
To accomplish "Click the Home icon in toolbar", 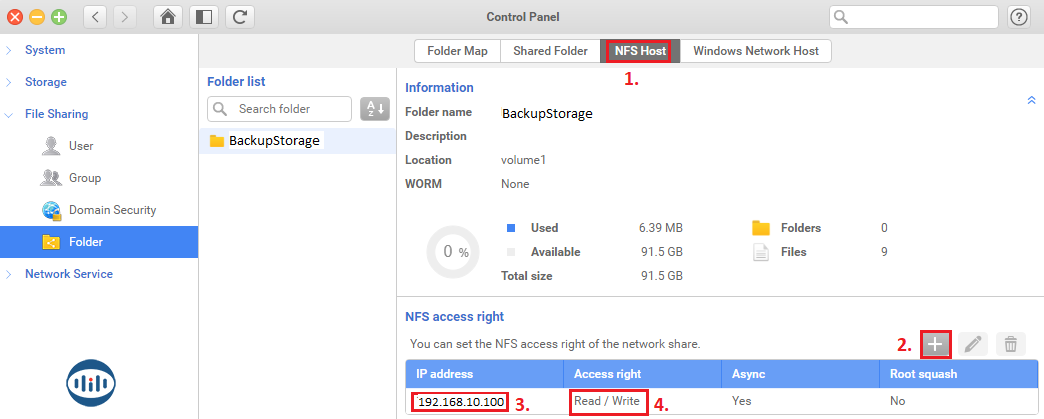I will point(169,17).
